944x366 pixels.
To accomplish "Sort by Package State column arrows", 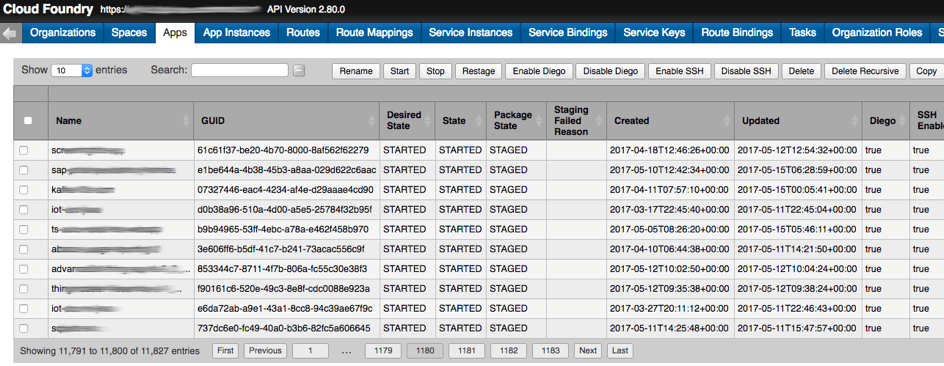I will pos(538,120).
